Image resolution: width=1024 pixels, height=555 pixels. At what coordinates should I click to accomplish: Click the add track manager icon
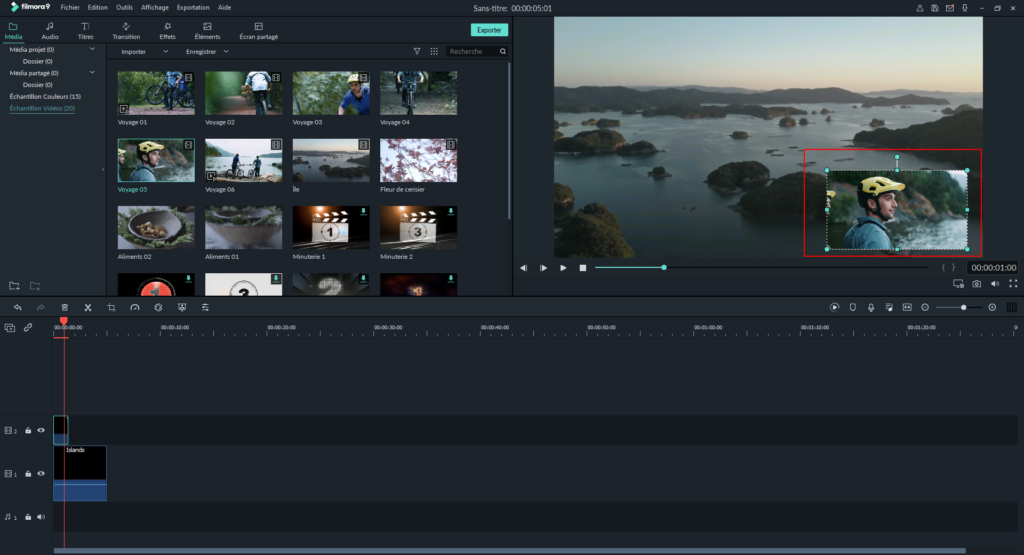tap(10, 328)
